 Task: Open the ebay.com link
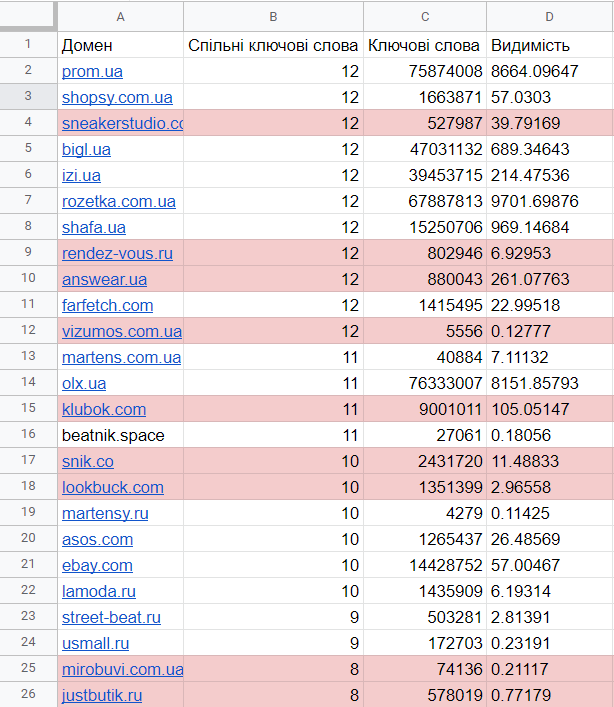pos(97,565)
